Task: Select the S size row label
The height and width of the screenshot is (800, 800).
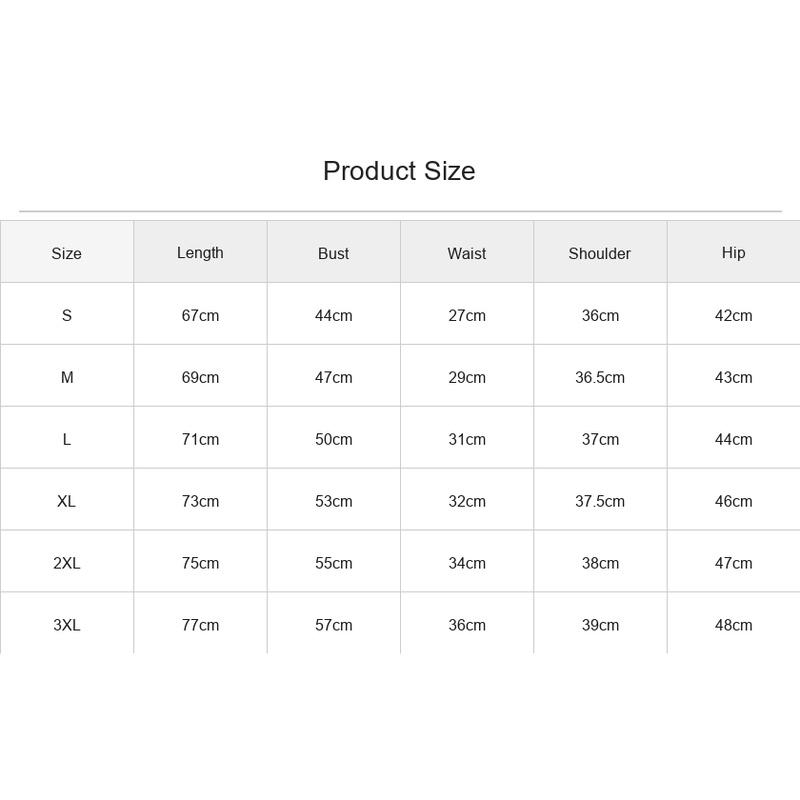Action: [x=66, y=315]
